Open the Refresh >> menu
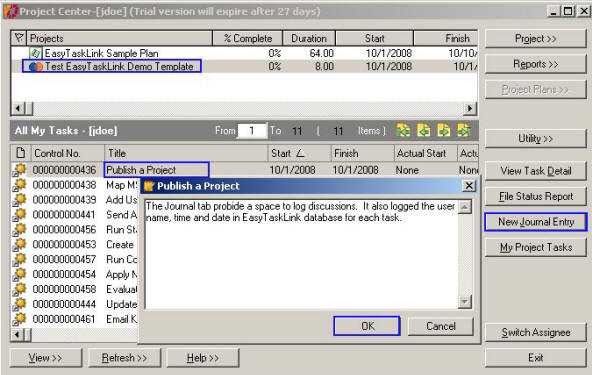This screenshot has height=375, width=592. (124, 358)
